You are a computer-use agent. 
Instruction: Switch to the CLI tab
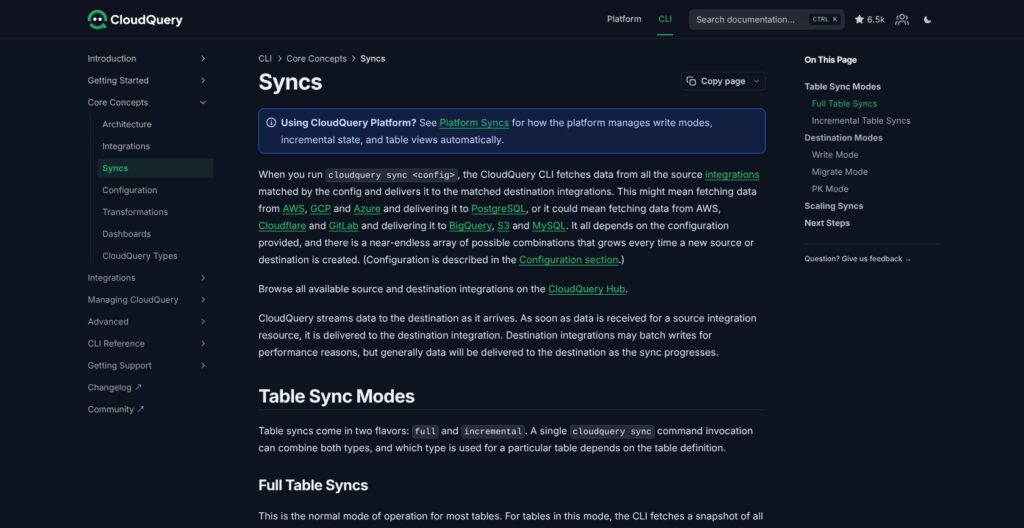click(665, 19)
